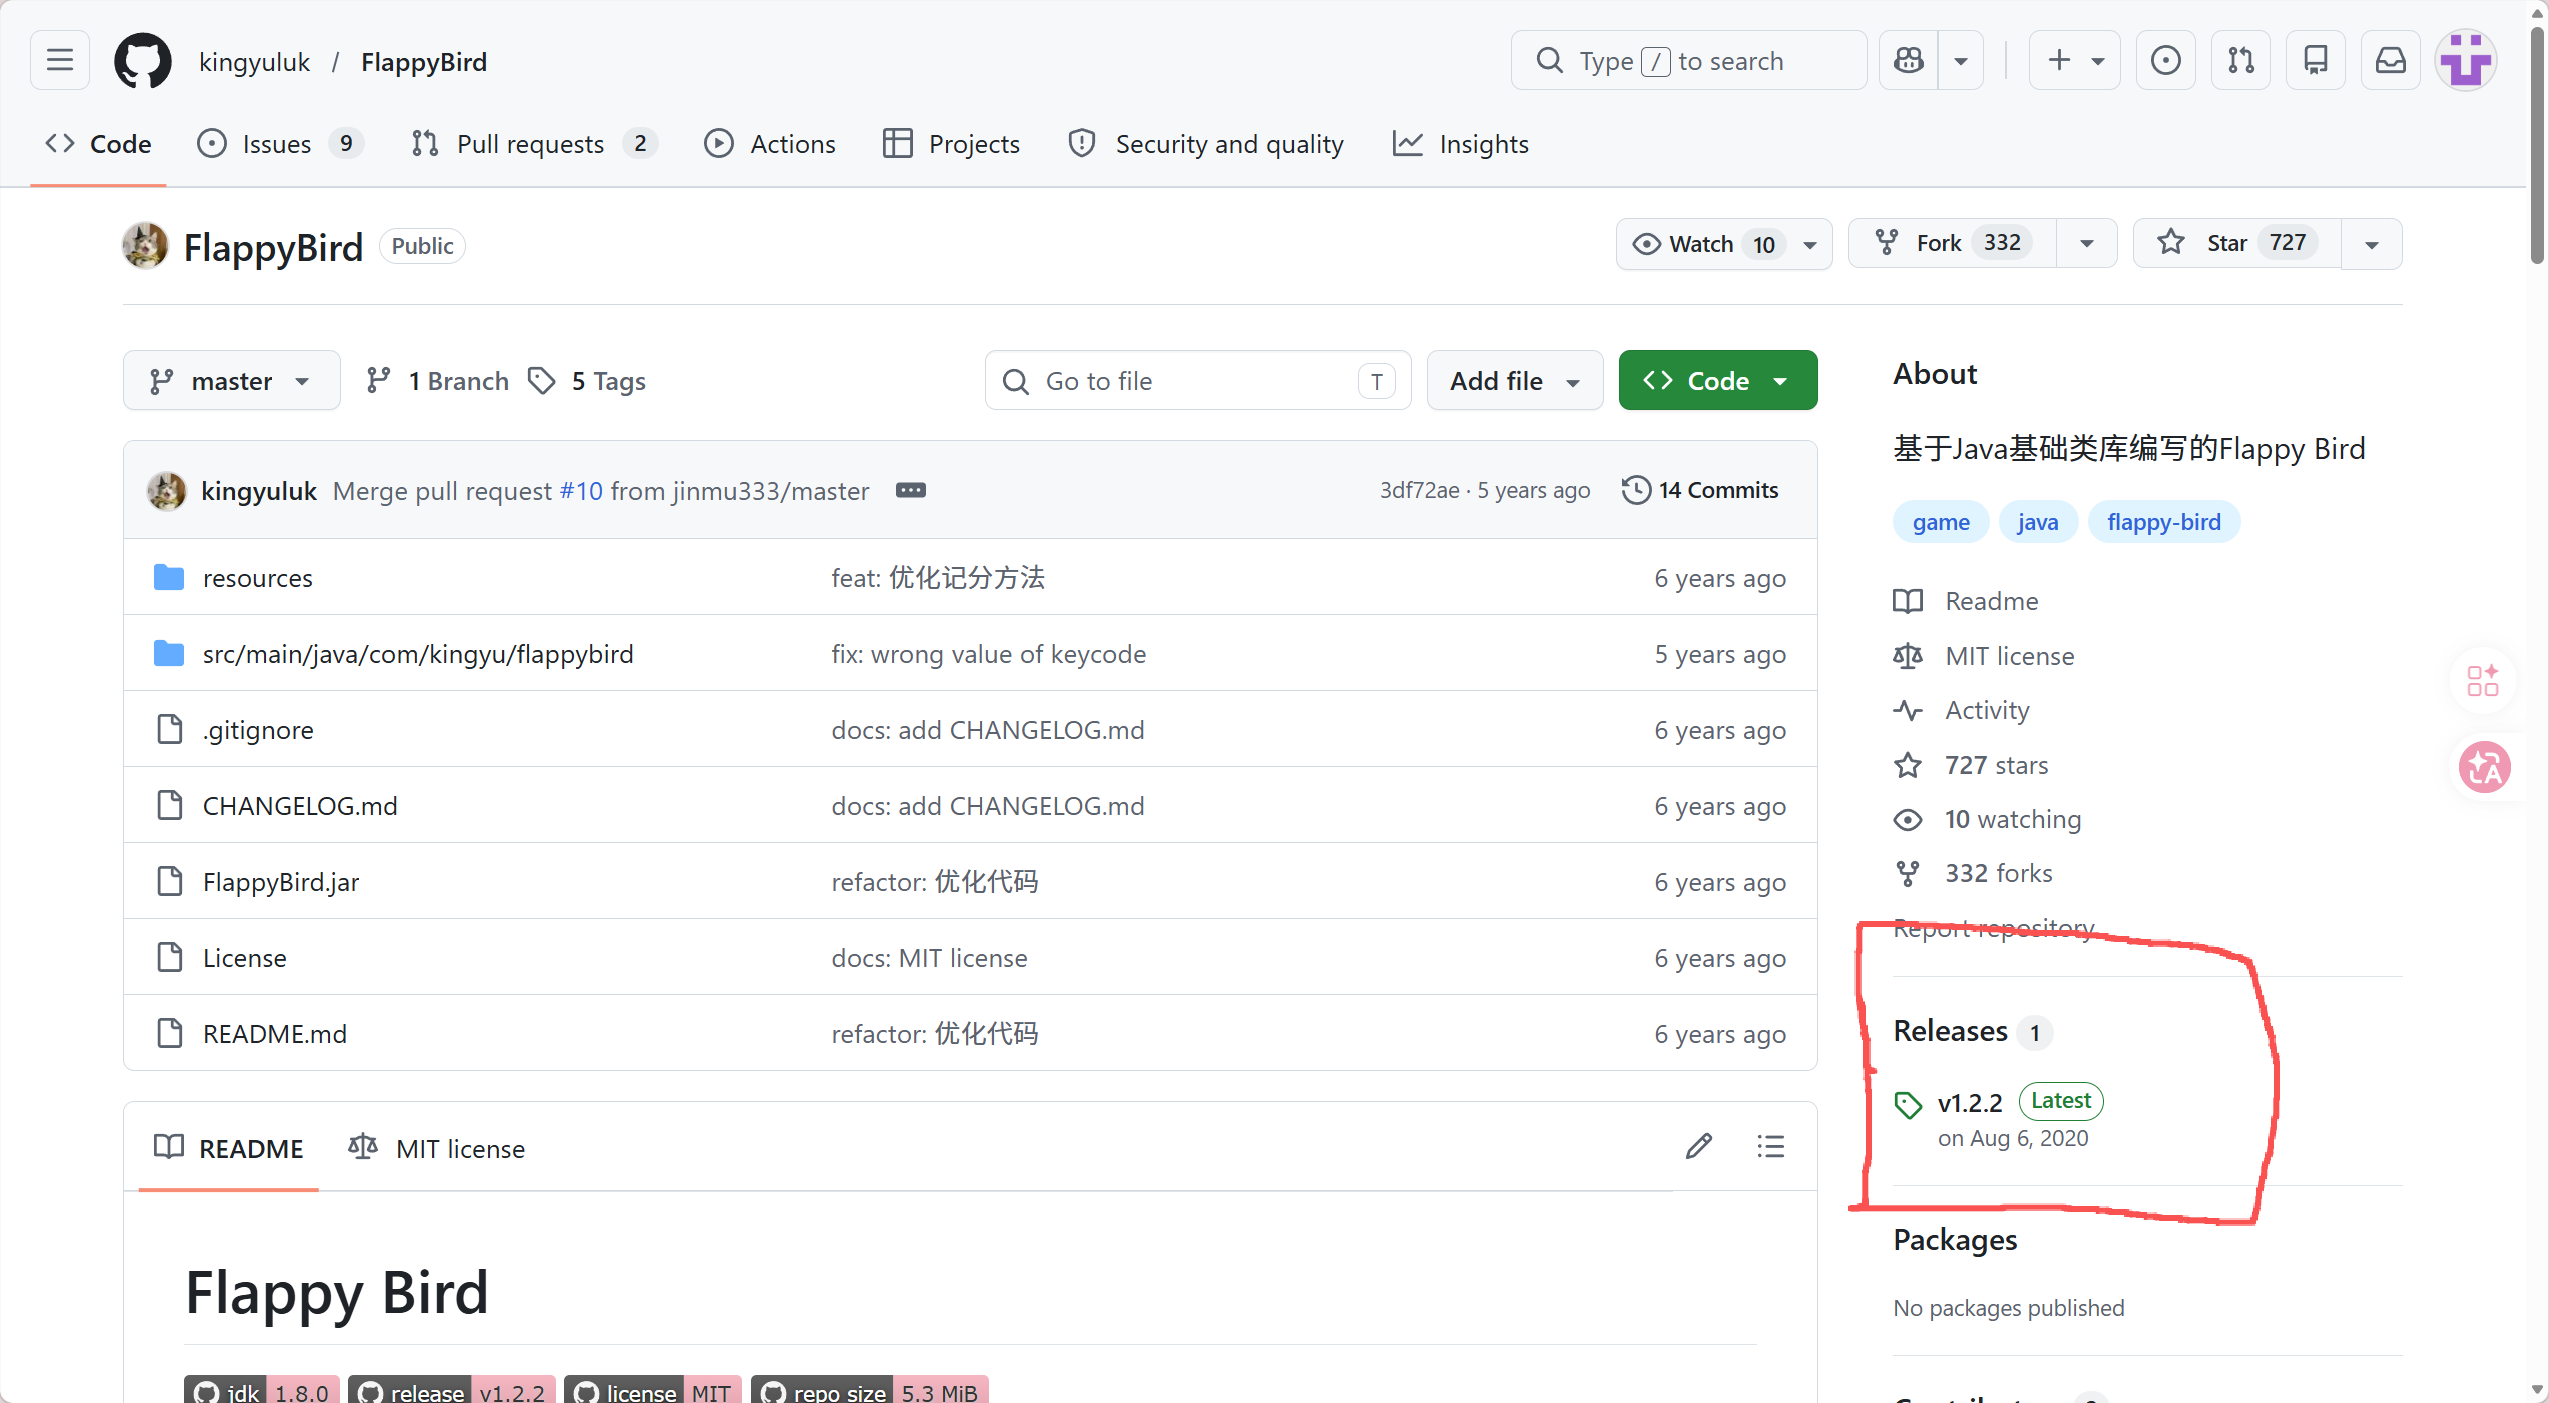Open pull requests icon in header
This screenshot has height=1403, width=2549.
[2240, 61]
